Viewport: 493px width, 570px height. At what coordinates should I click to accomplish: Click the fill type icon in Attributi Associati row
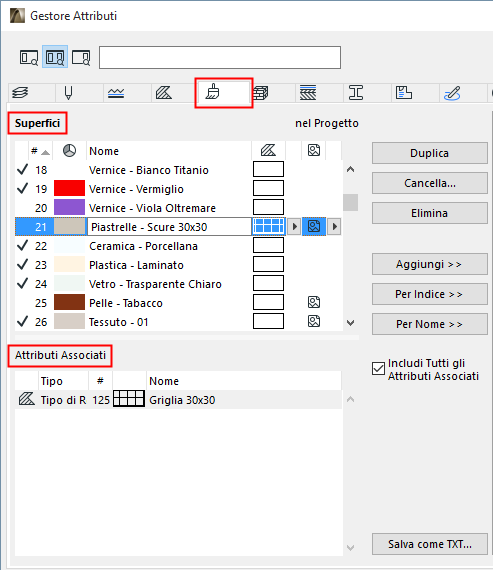(x=27, y=399)
